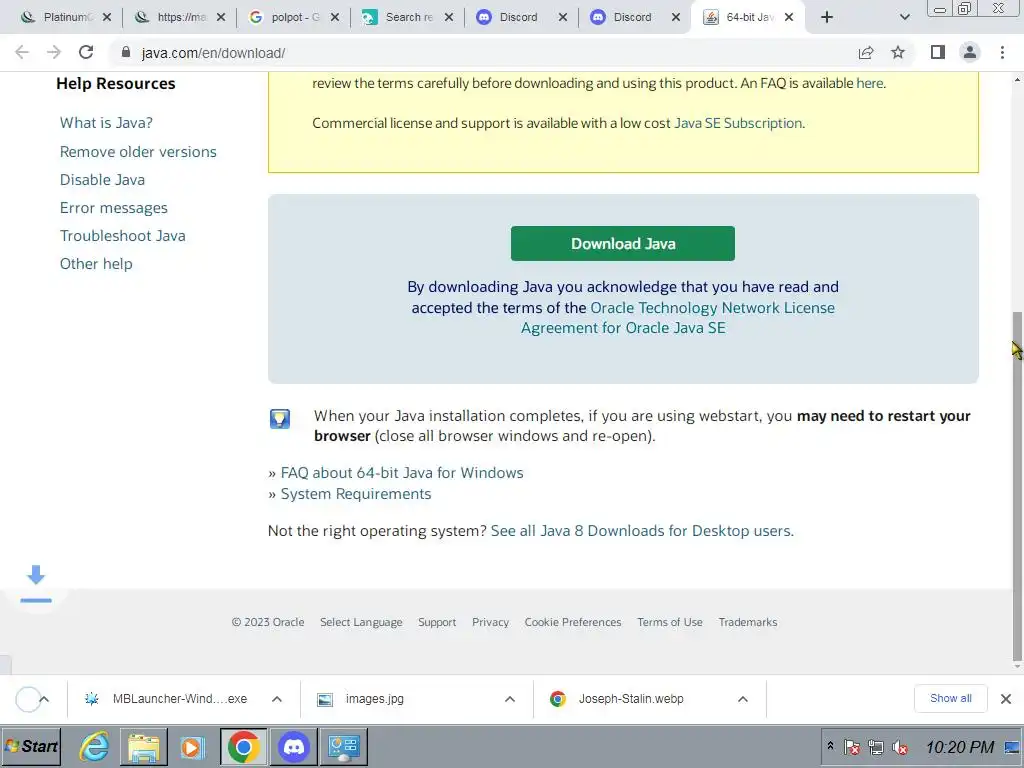The width and height of the screenshot is (1024, 768).
Task: Open Error messages link
Action: pos(114,208)
